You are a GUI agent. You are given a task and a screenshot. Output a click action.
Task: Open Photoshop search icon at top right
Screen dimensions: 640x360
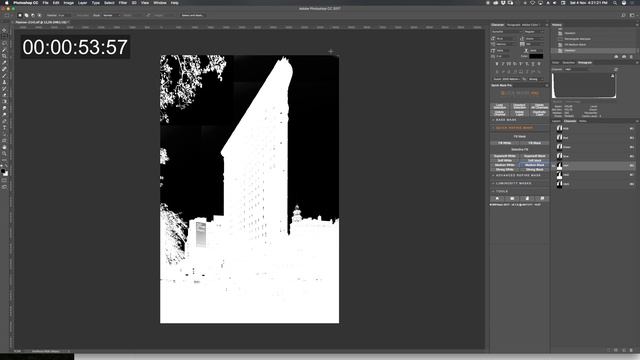tap(623, 15)
